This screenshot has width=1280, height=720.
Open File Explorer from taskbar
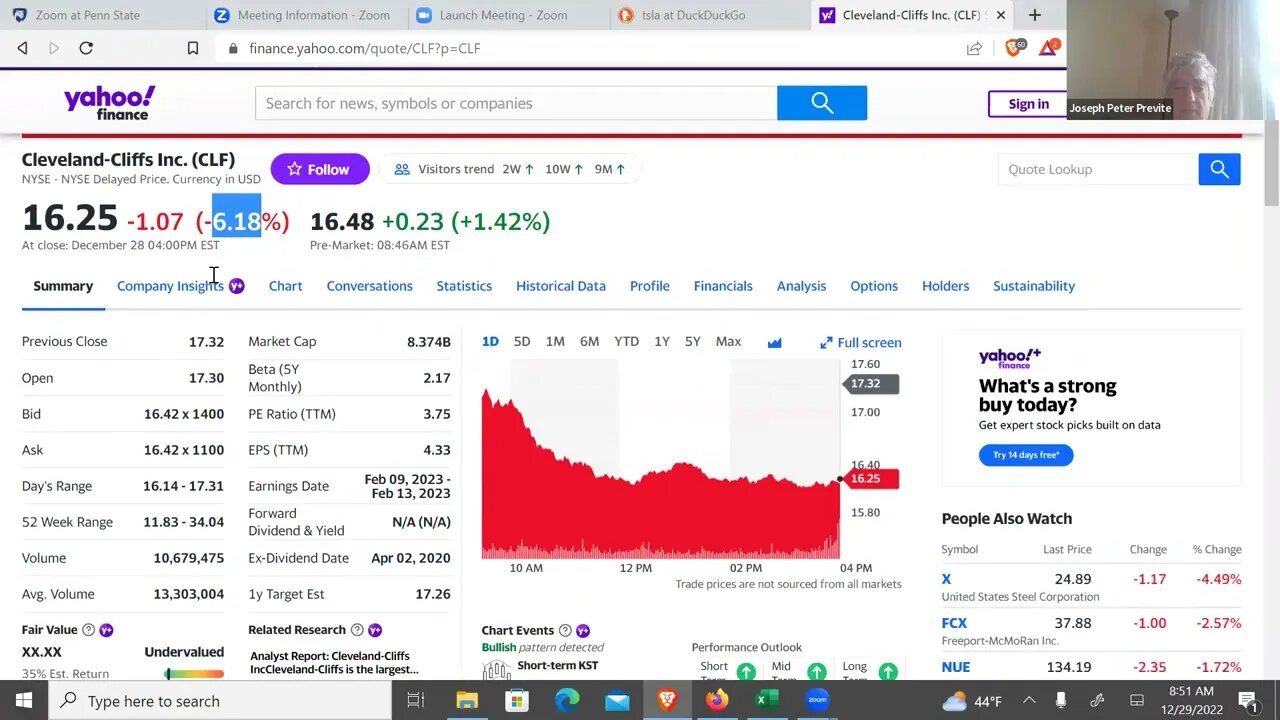pos(467,701)
